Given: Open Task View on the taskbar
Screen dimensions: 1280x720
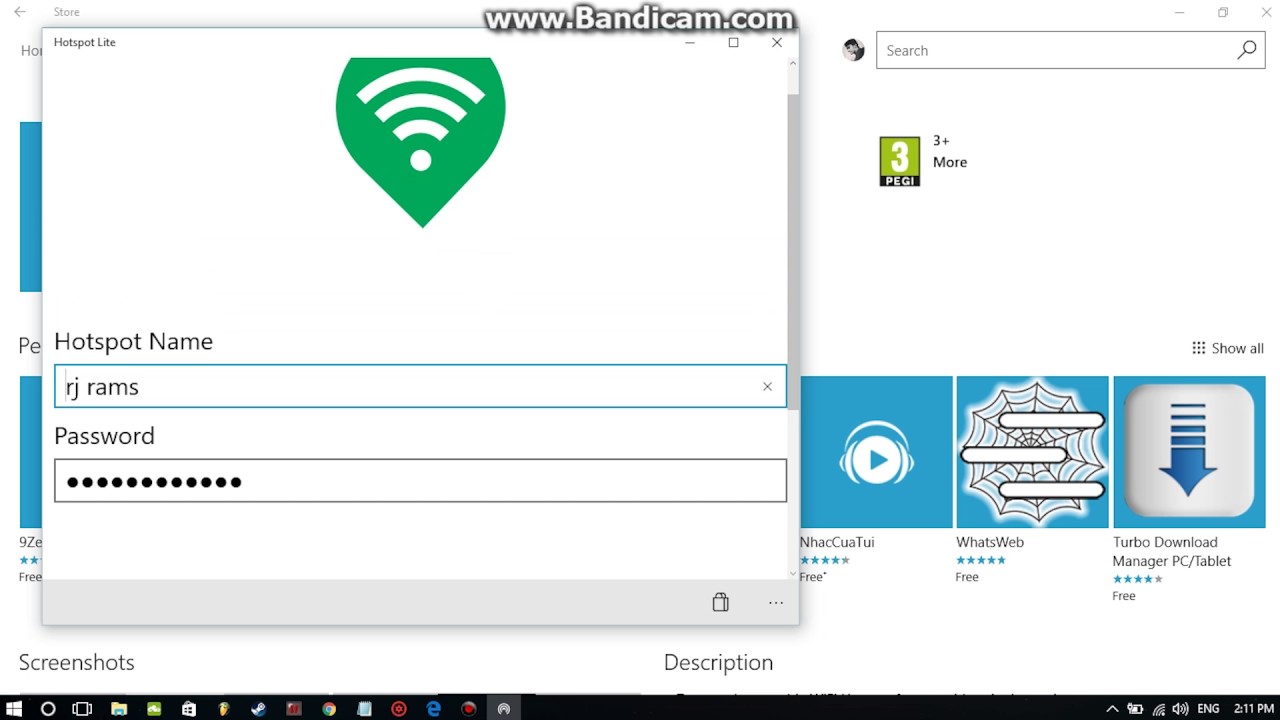Looking at the screenshot, I should click(x=82, y=709).
